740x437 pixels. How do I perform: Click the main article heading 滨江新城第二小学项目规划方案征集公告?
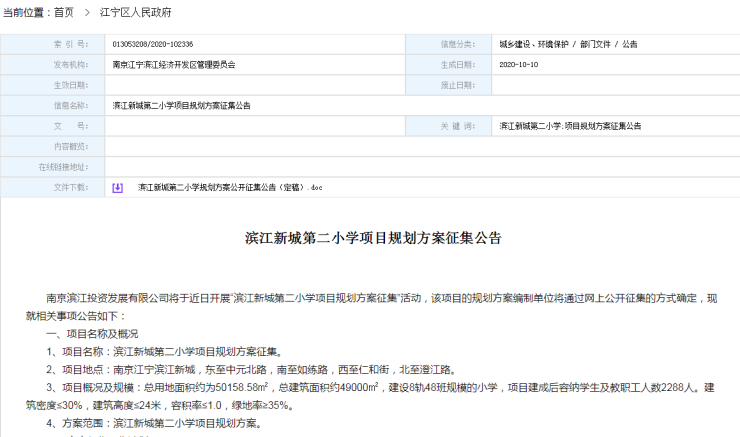pyautogui.click(x=373, y=238)
